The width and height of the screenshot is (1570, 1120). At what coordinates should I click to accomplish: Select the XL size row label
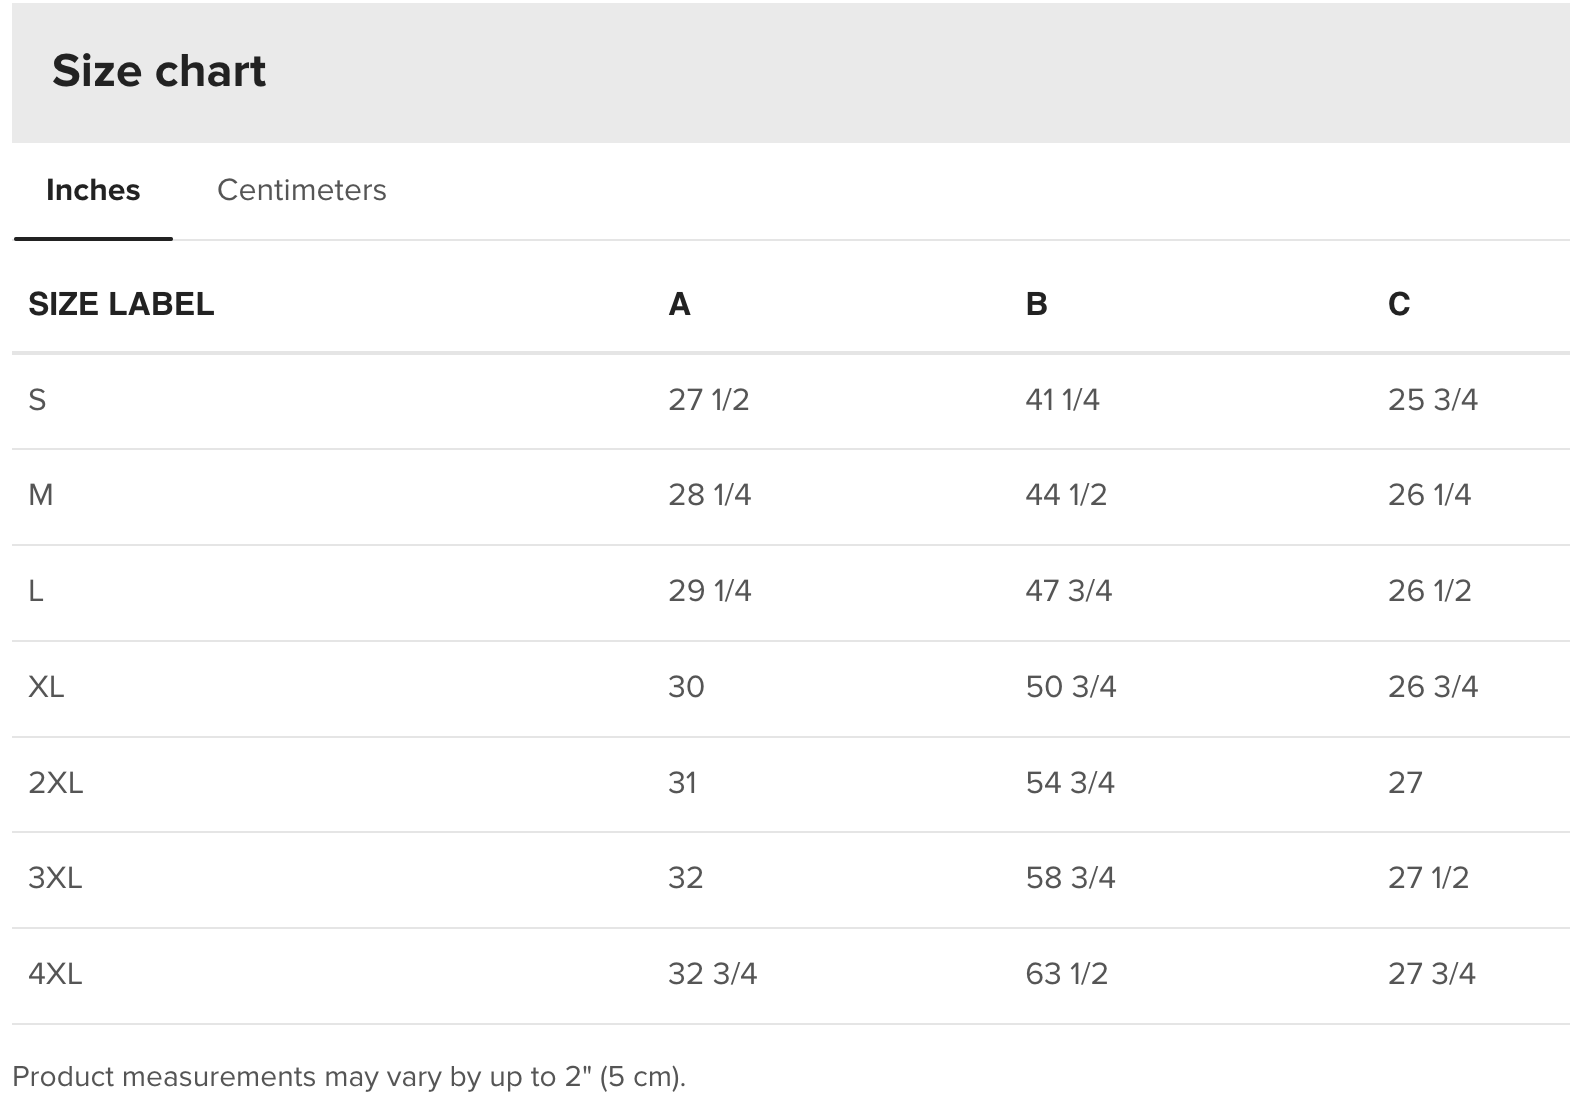(x=46, y=687)
